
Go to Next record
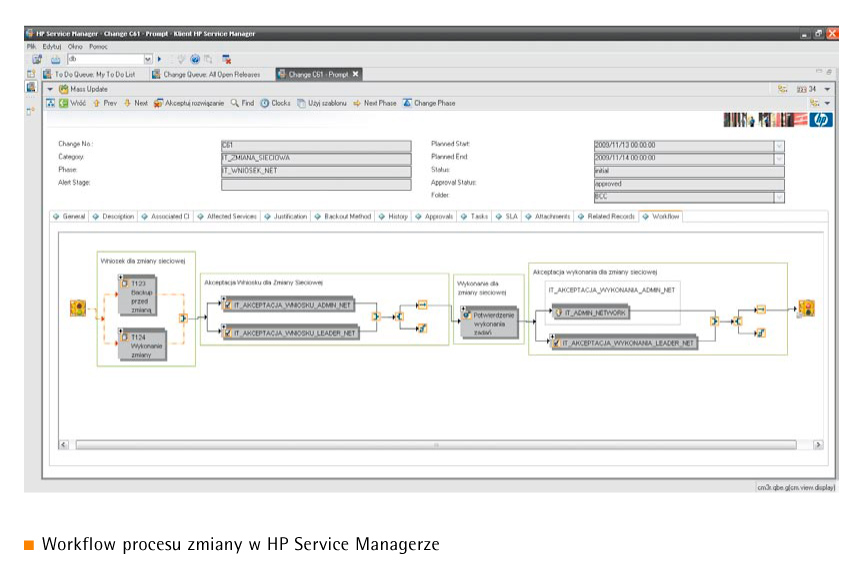click(136, 103)
